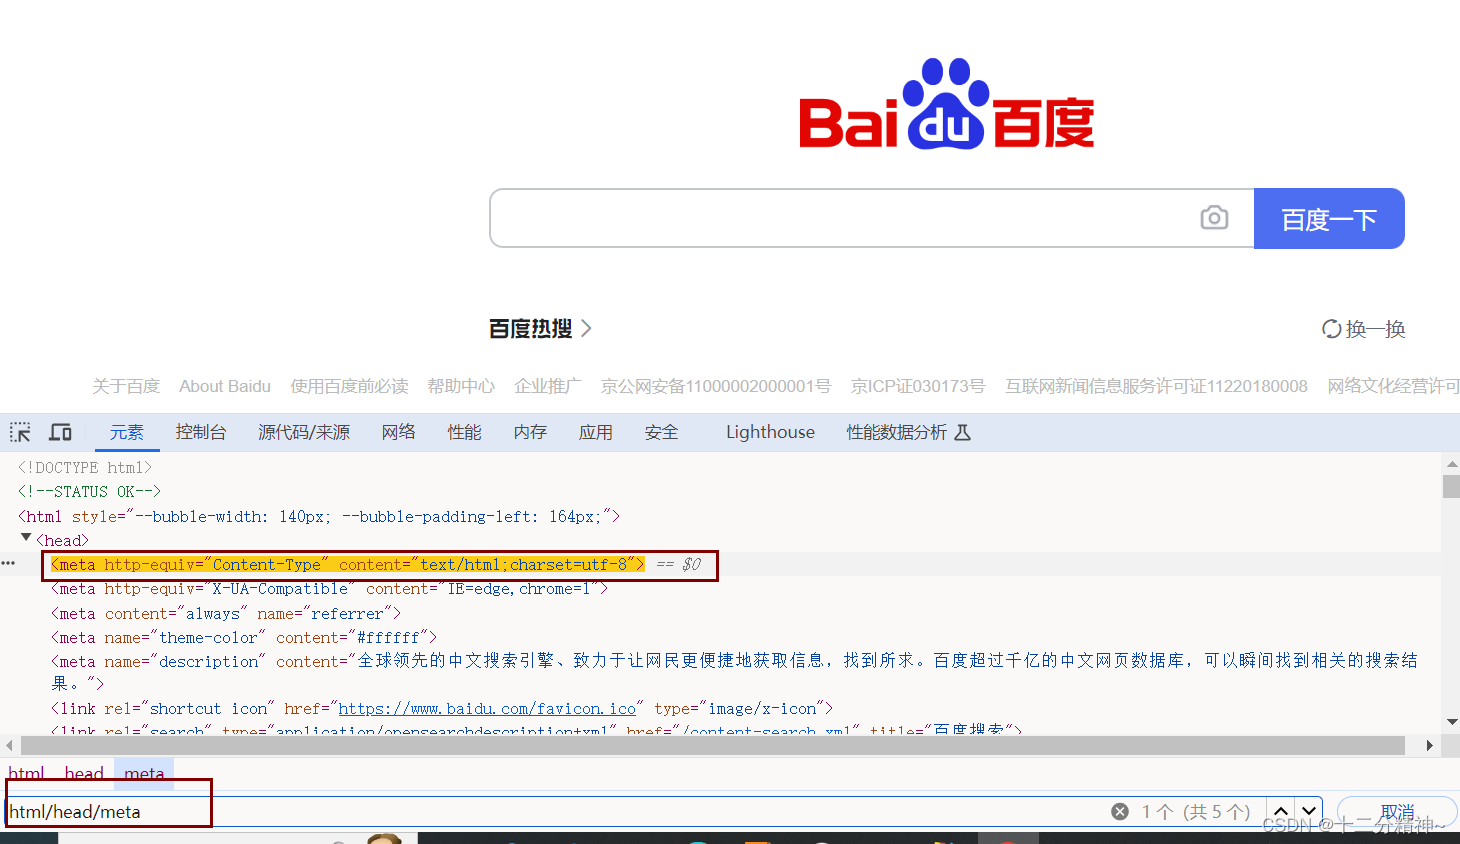Click the html/head/meta search field
The width and height of the screenshot is (1460, 844).
[x=555, y=811]
